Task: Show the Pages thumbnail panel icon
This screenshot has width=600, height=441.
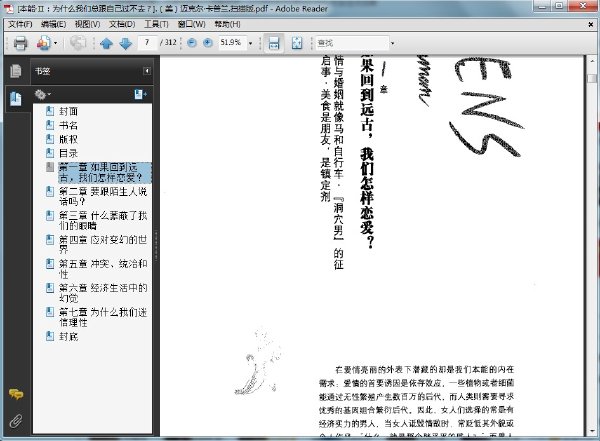Action: point(16,71)
